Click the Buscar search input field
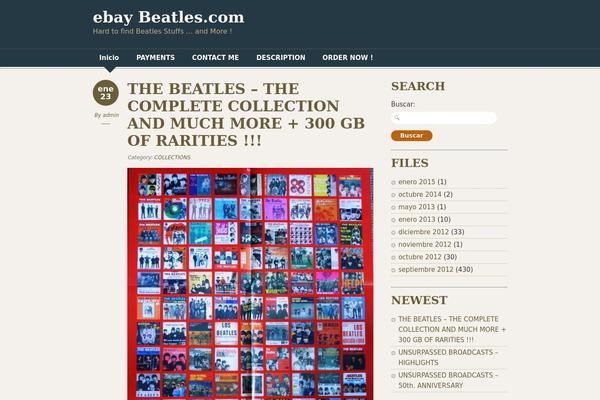The width and height of the screenshot is (600, 400). tap(444, 118)
